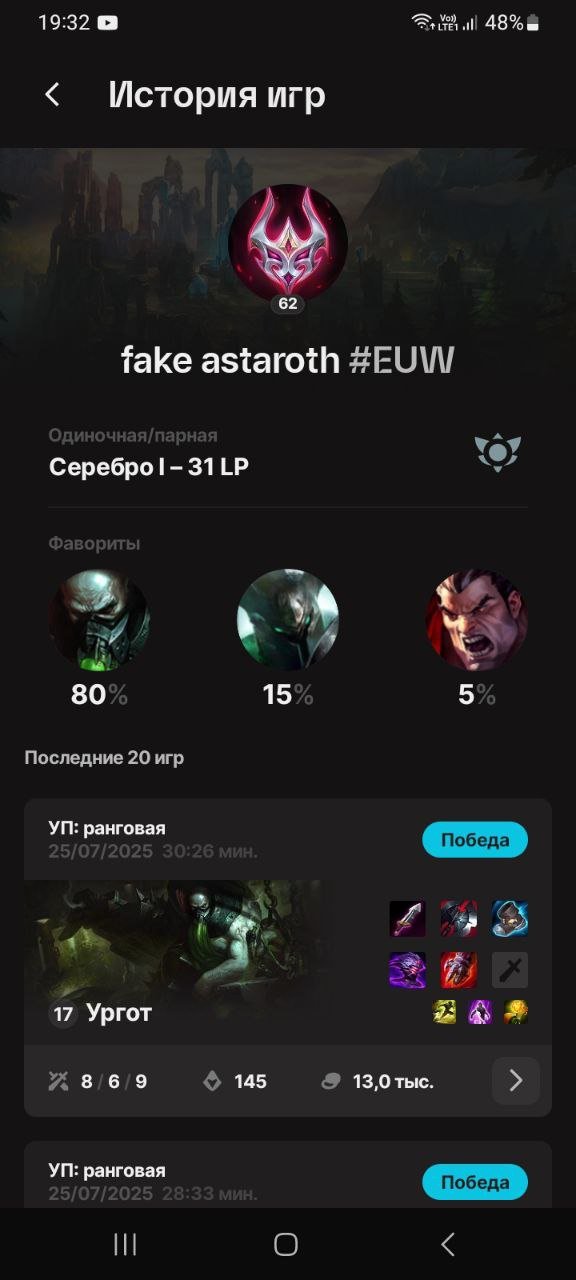Select the middle favorite champion at 15%
The height and width of the screenshot is (1280, 576).
[288, 620]
